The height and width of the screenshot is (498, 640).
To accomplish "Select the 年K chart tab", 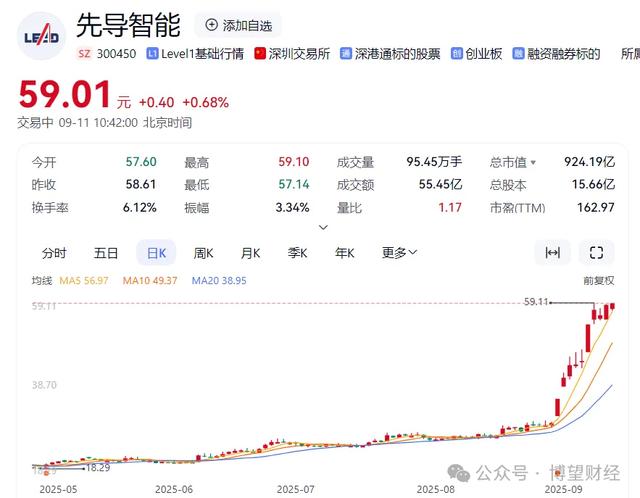I will point(344,253).
